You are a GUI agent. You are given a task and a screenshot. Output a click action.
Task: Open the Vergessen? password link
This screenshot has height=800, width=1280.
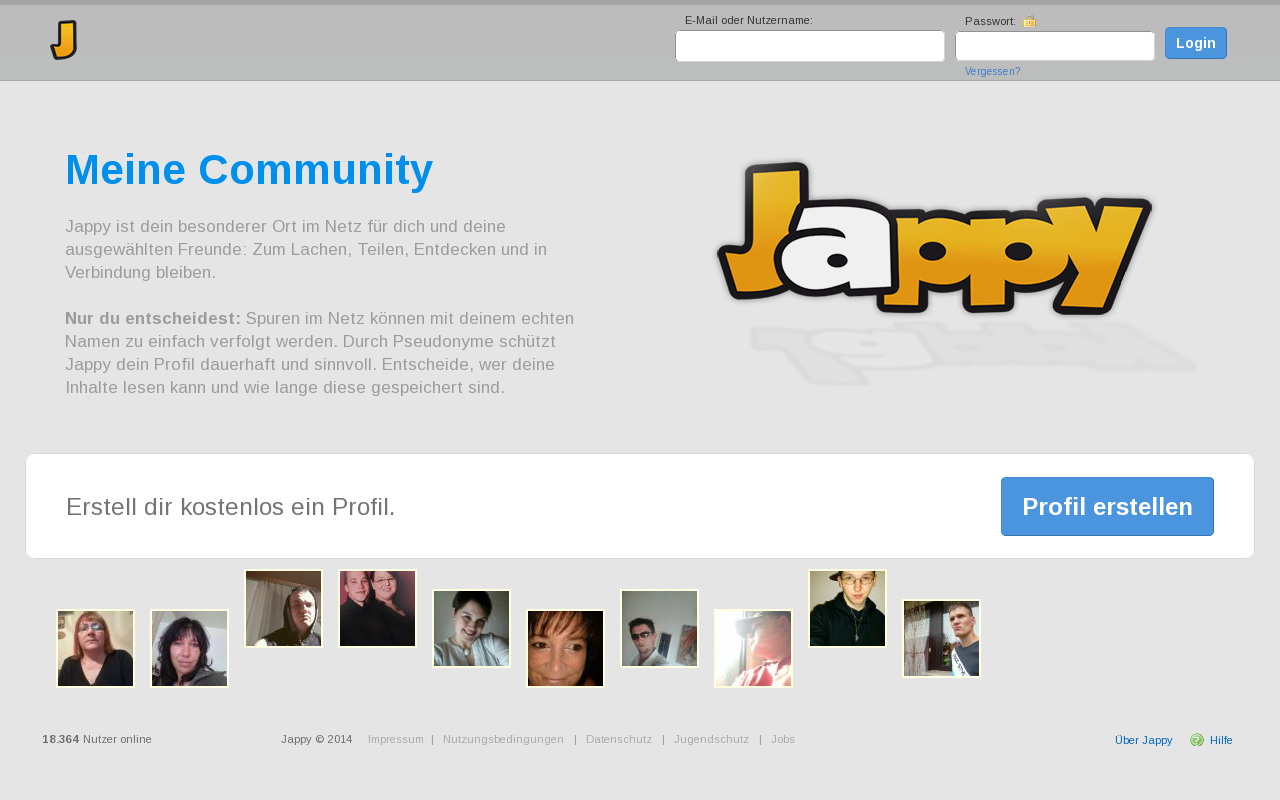[x=992, y=72]
